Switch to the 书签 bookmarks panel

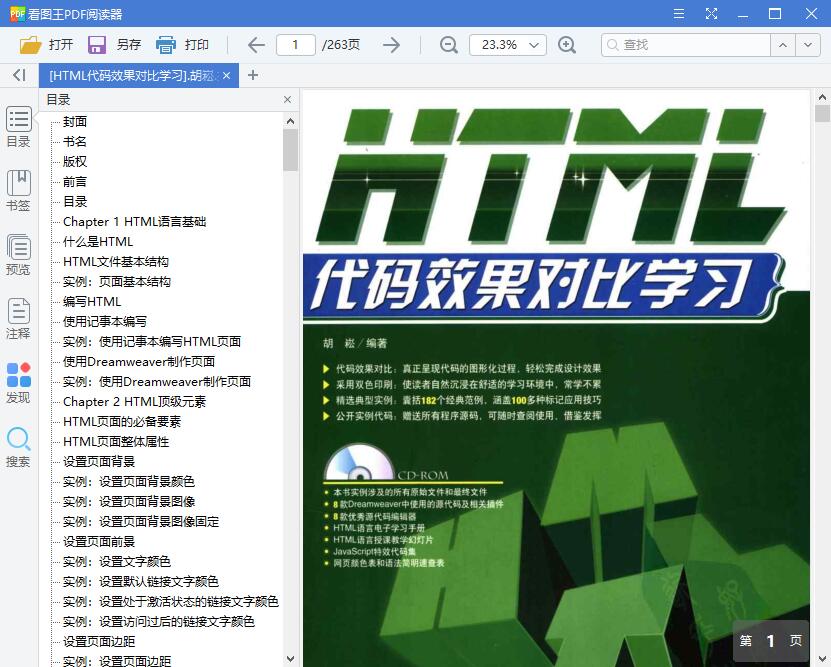pyautogui.click(x=18, y=185)
